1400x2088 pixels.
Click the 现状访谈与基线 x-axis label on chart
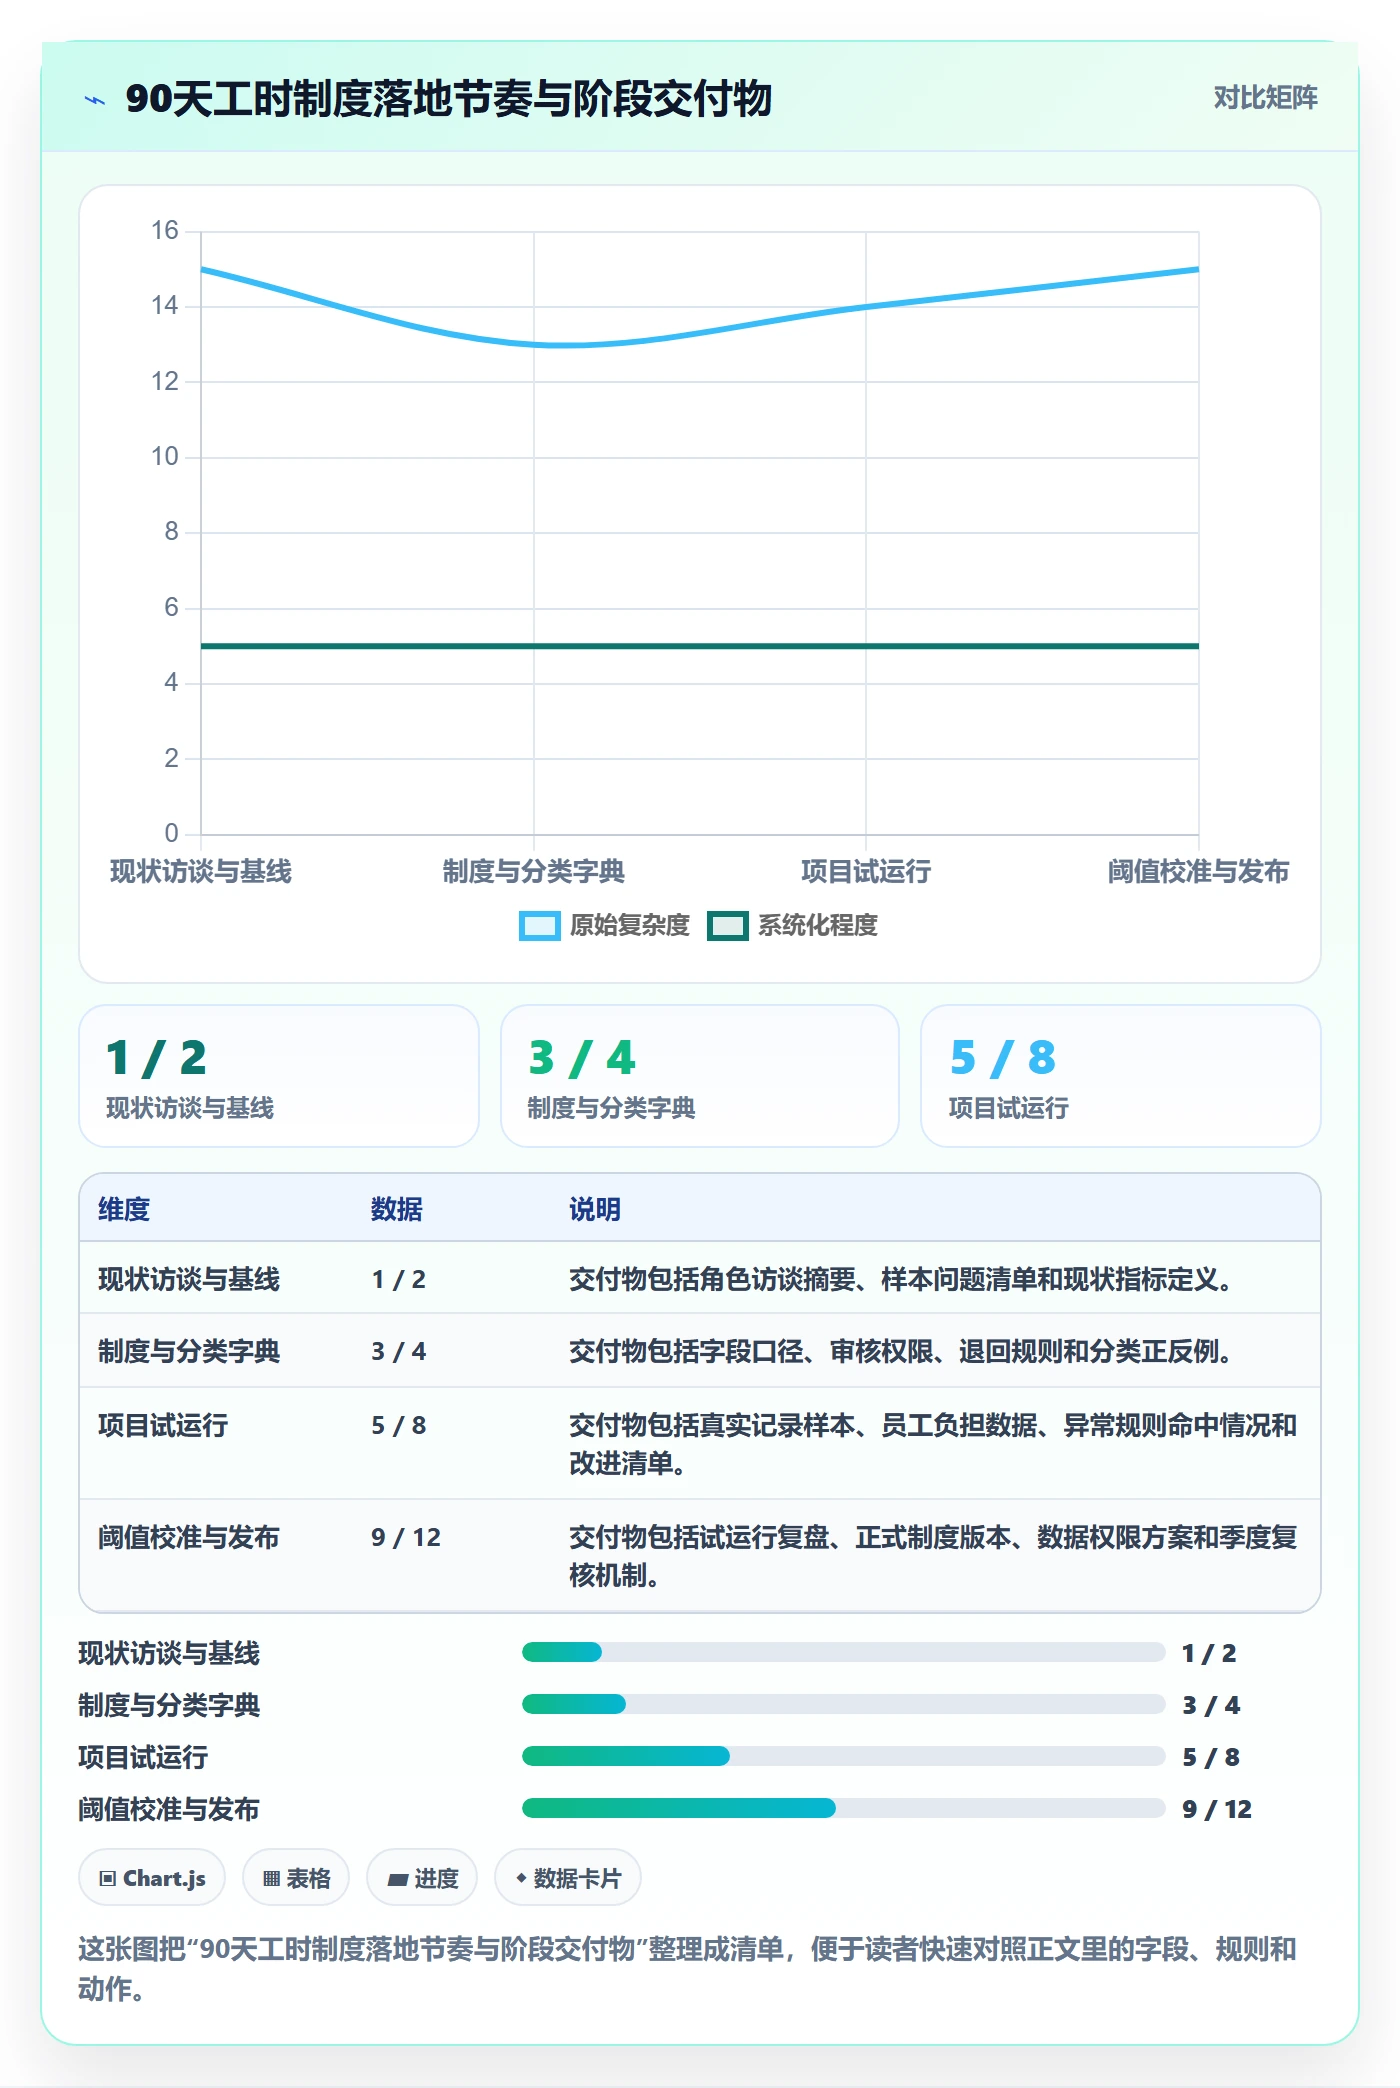coord(201,872)
